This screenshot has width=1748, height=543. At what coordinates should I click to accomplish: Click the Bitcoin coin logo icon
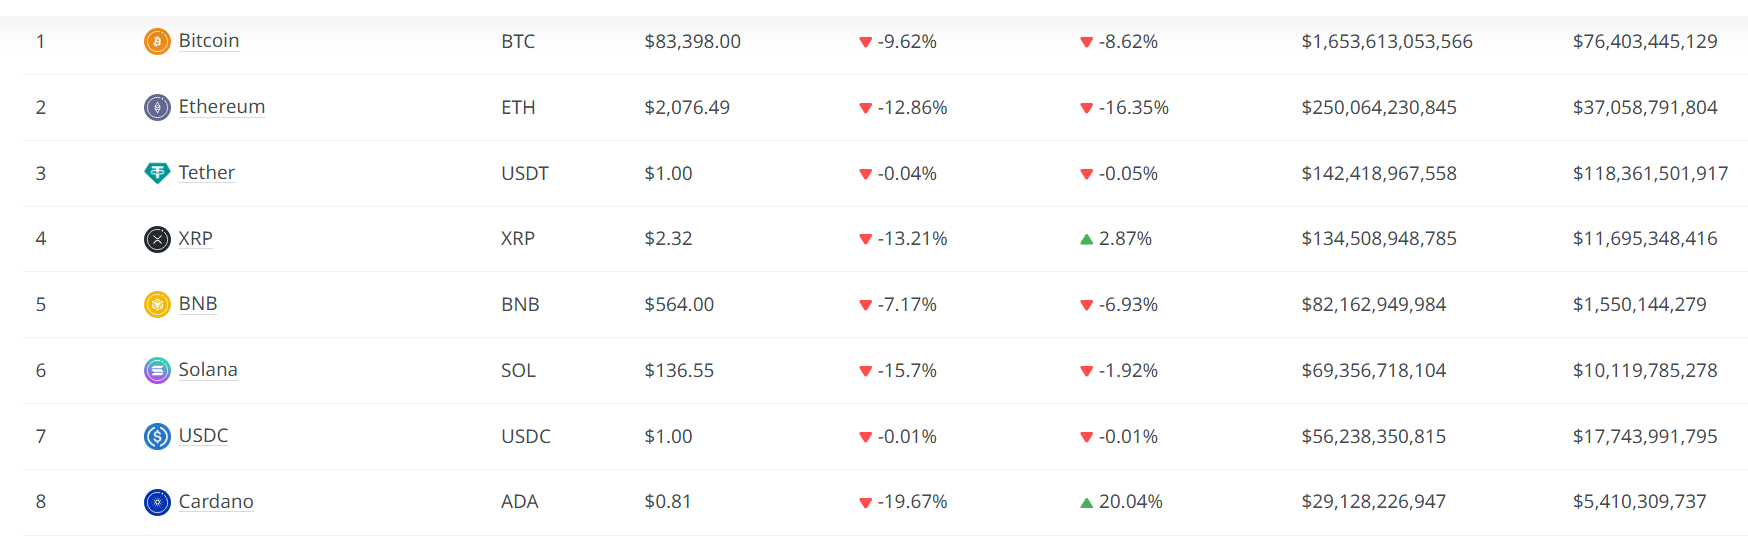coord(157,41)
